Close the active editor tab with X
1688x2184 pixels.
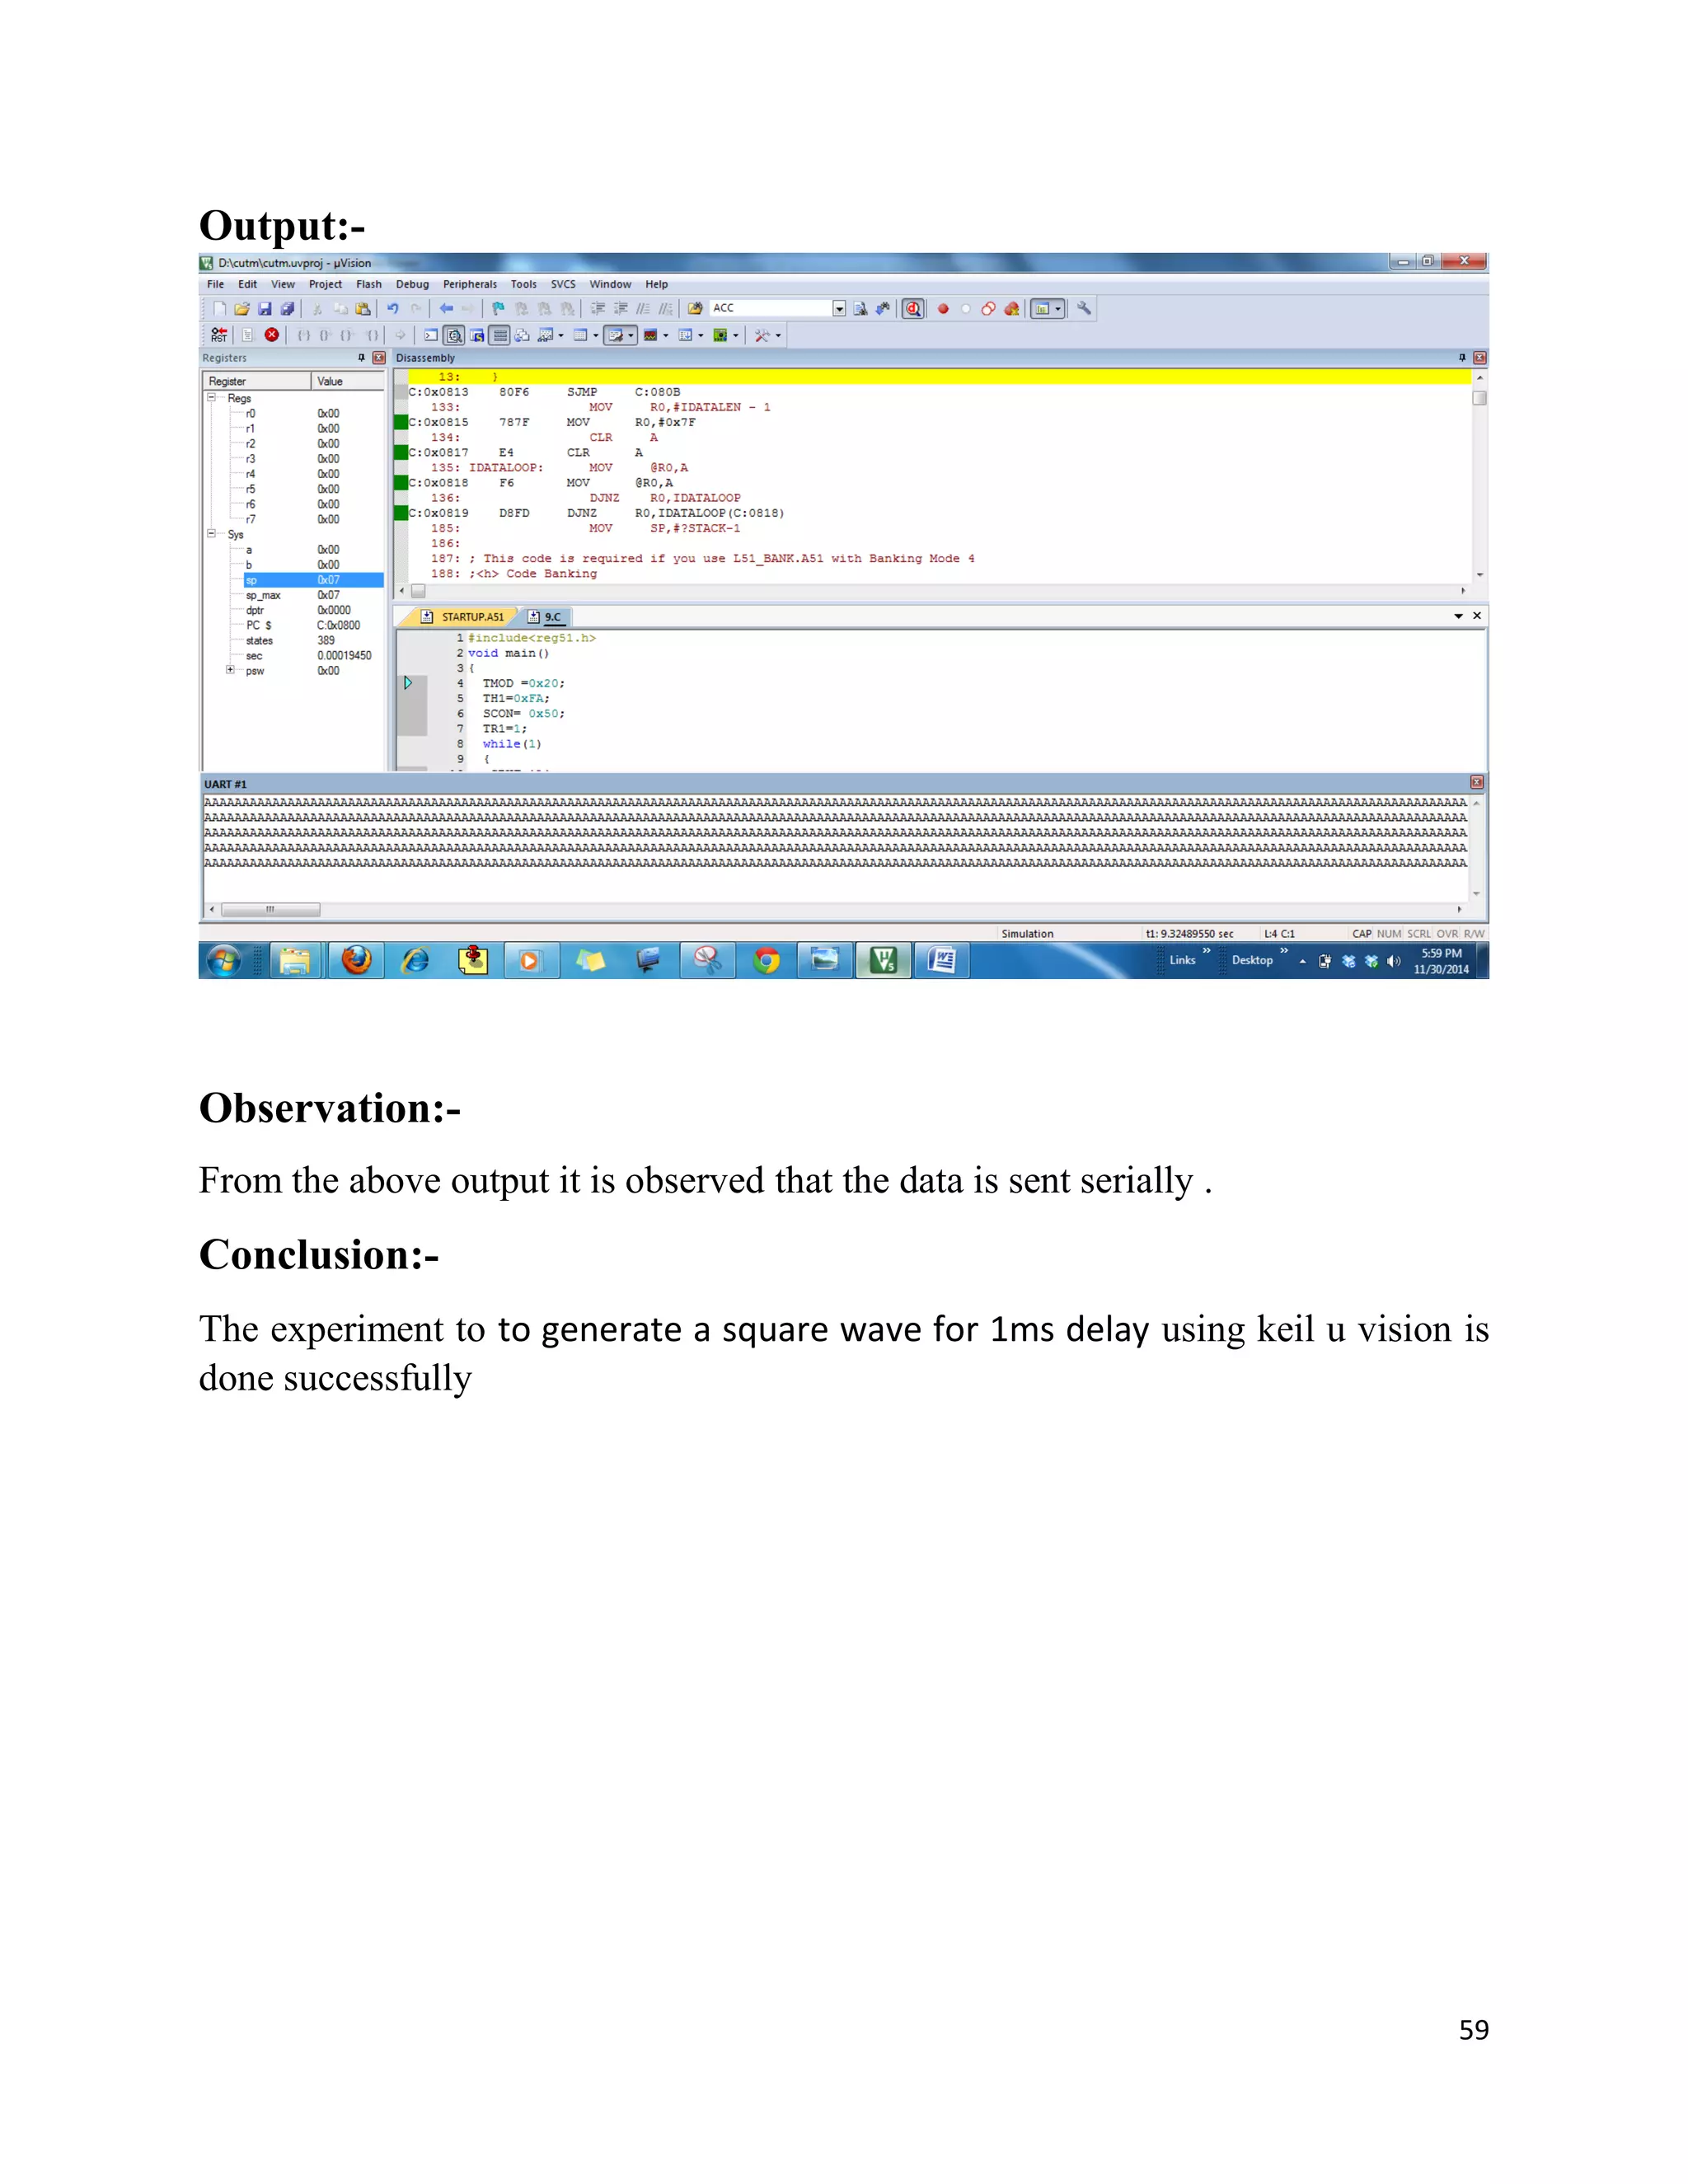pyautogui.click(x=1477, y=616)
